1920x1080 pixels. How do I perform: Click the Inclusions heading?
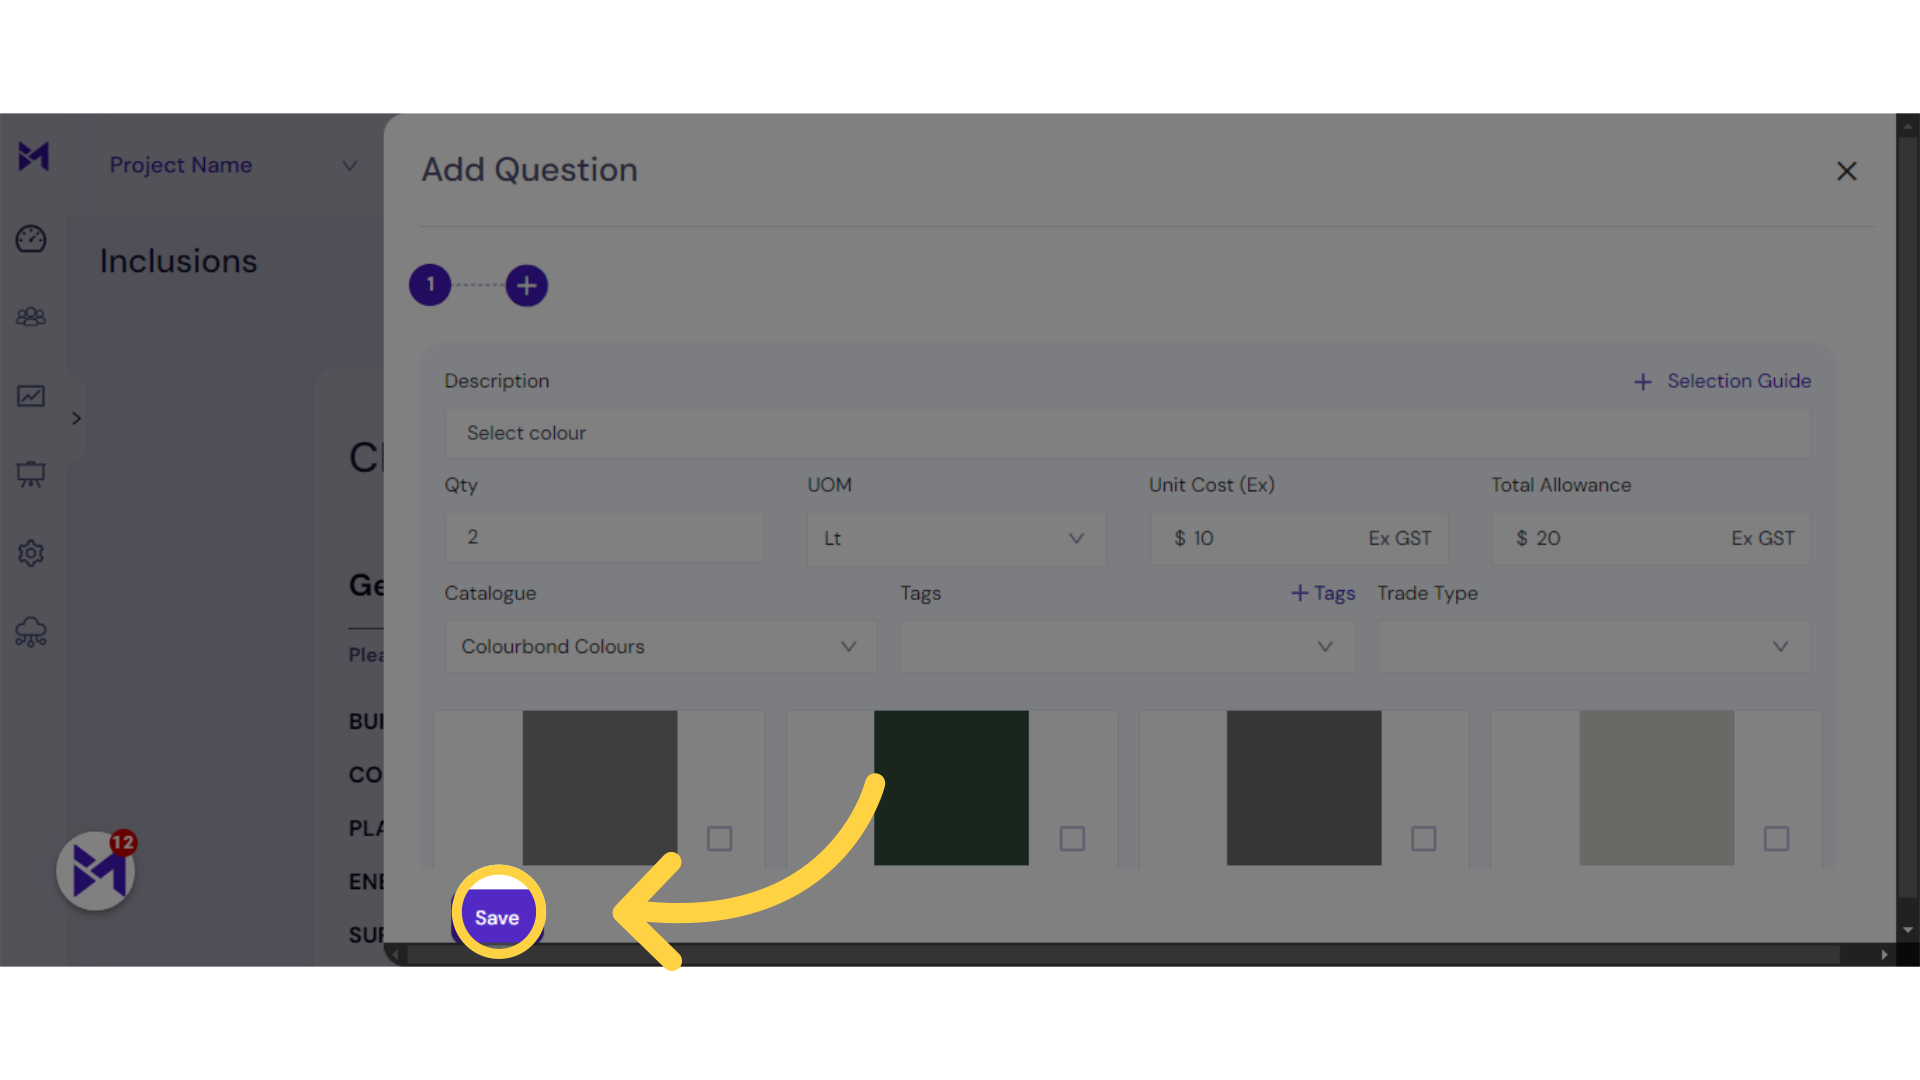point(179,261)
